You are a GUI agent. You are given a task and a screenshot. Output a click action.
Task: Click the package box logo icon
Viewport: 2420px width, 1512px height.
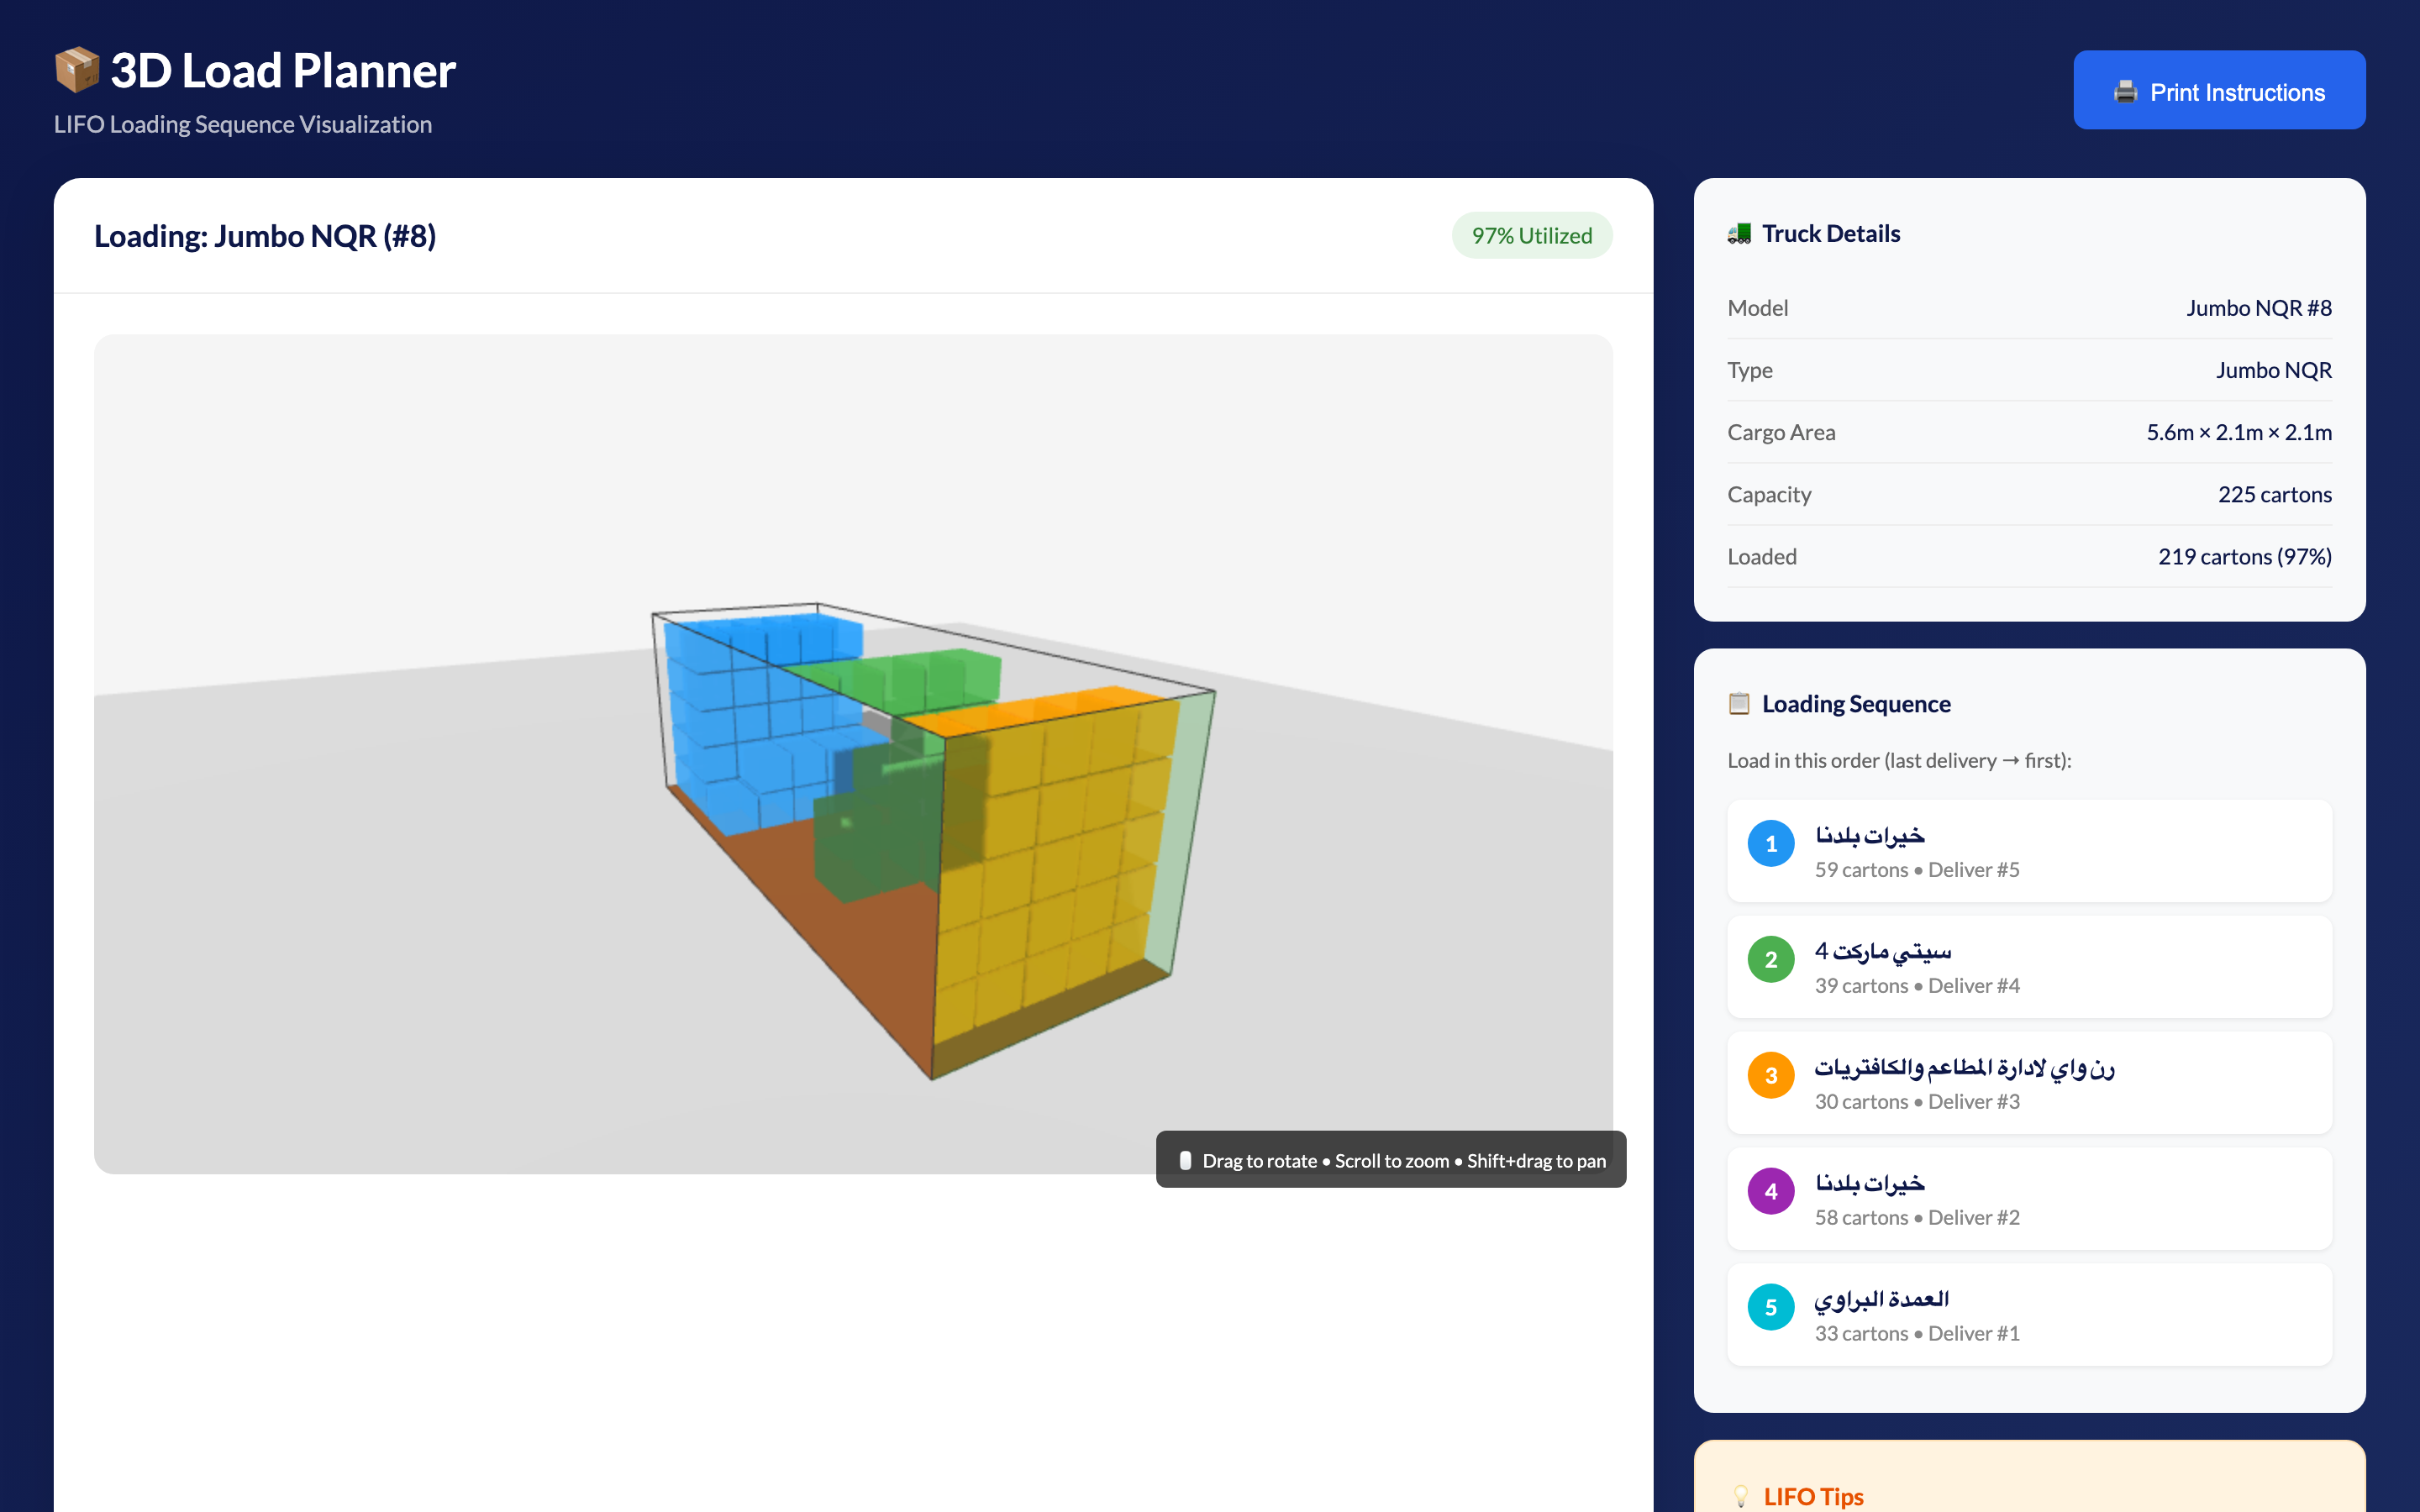(77, 70)
